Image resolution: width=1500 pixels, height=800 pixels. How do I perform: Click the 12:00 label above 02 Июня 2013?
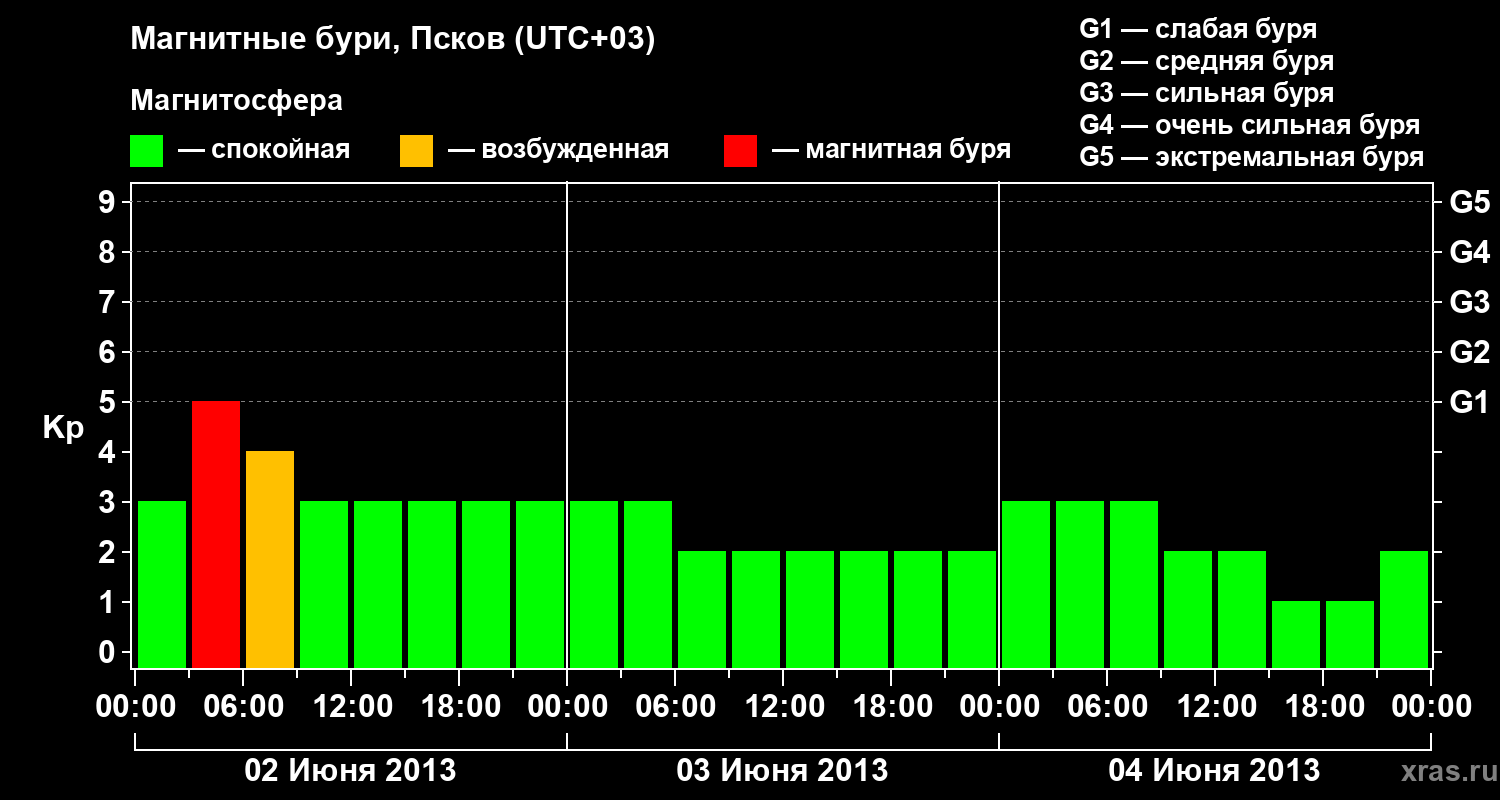click(352, 707)
